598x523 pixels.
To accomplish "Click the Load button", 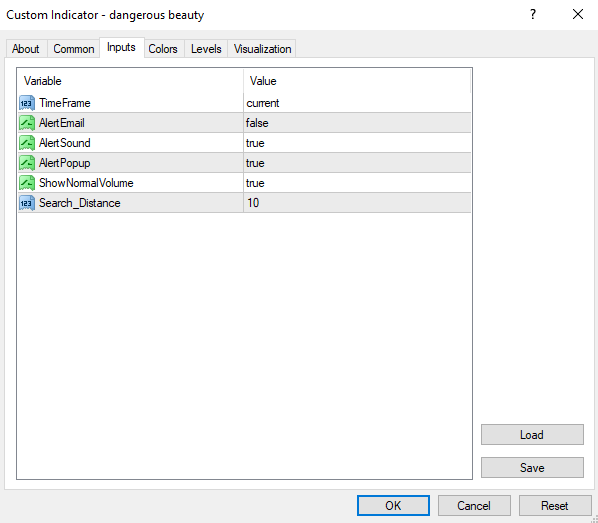I will (x=532, y=434).
